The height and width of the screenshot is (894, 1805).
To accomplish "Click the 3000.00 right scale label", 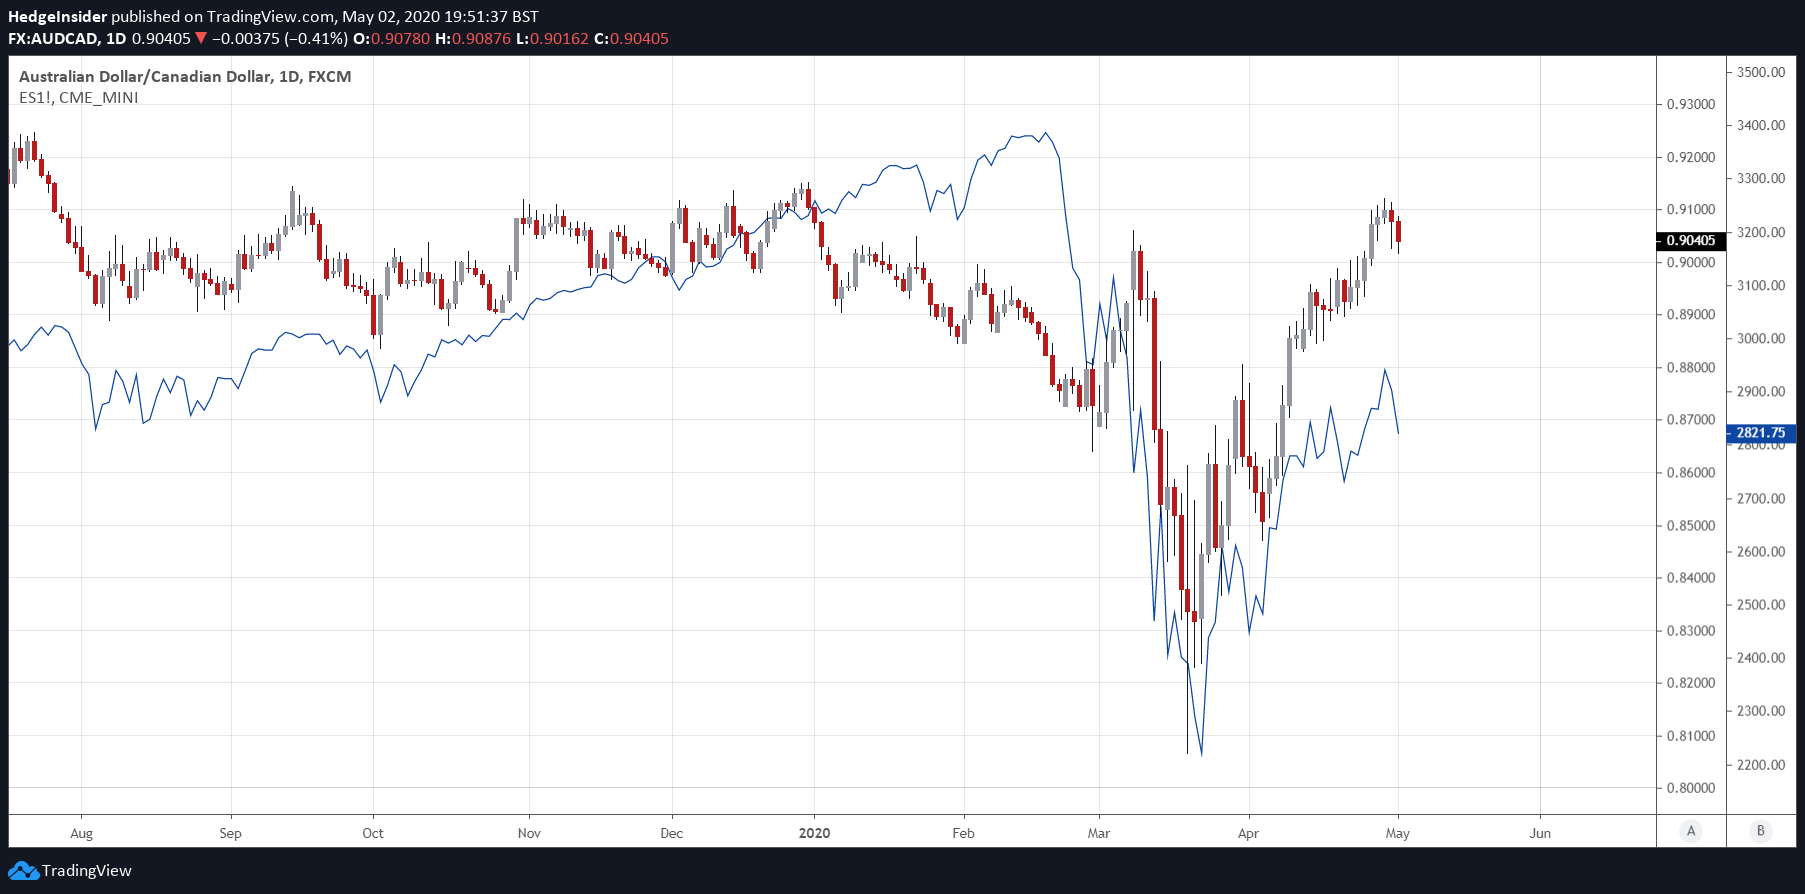I will tap(1761, 339).
